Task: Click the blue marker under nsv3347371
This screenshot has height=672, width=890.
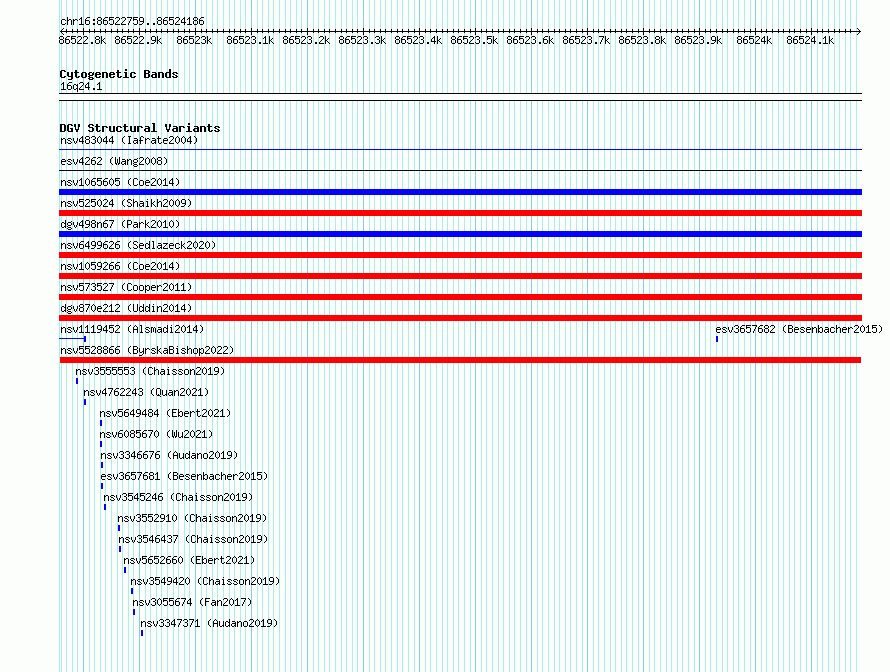Action: pos(142,633)
